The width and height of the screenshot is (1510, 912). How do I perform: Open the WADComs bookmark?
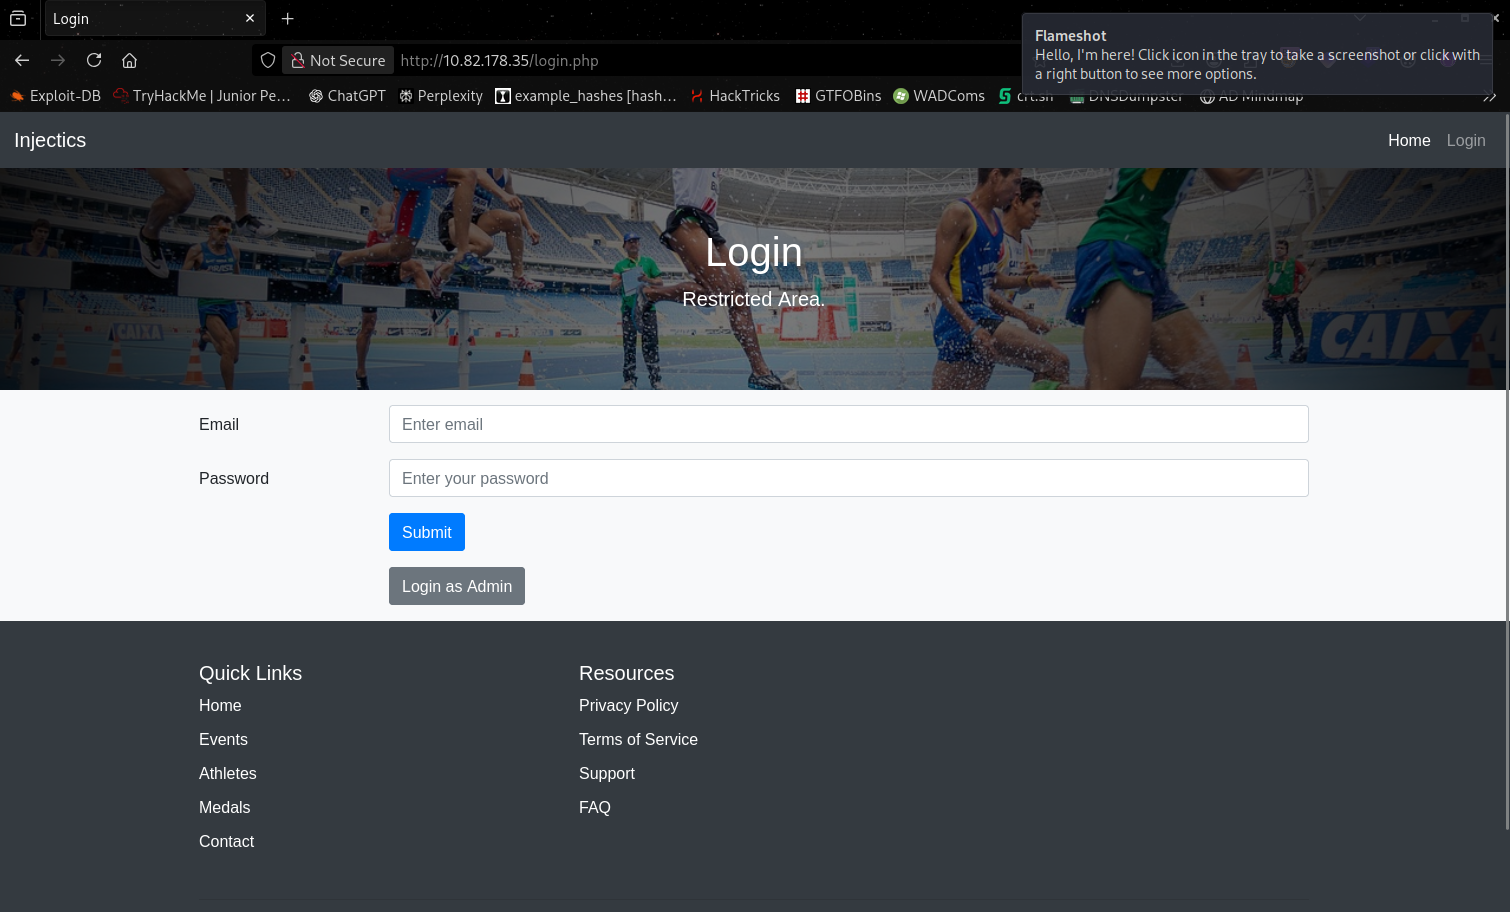(x=939, y=96)
